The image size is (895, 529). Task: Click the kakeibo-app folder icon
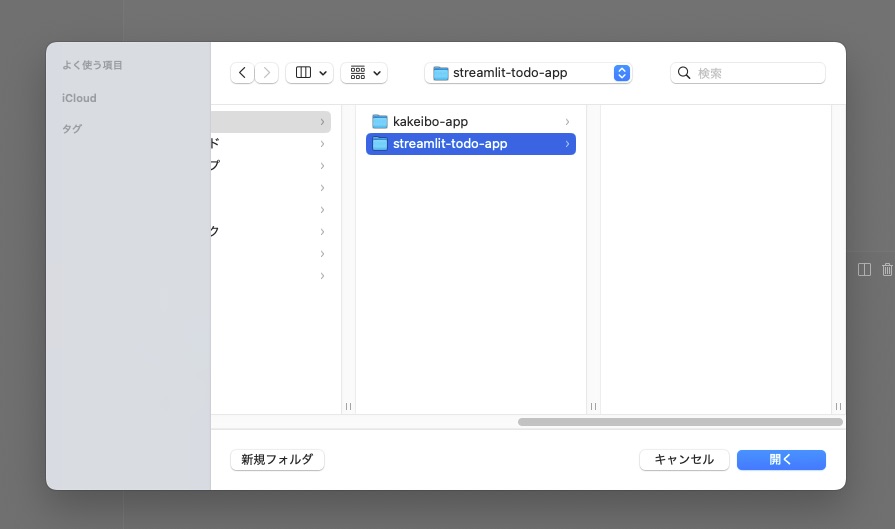(x=380, y=122)
